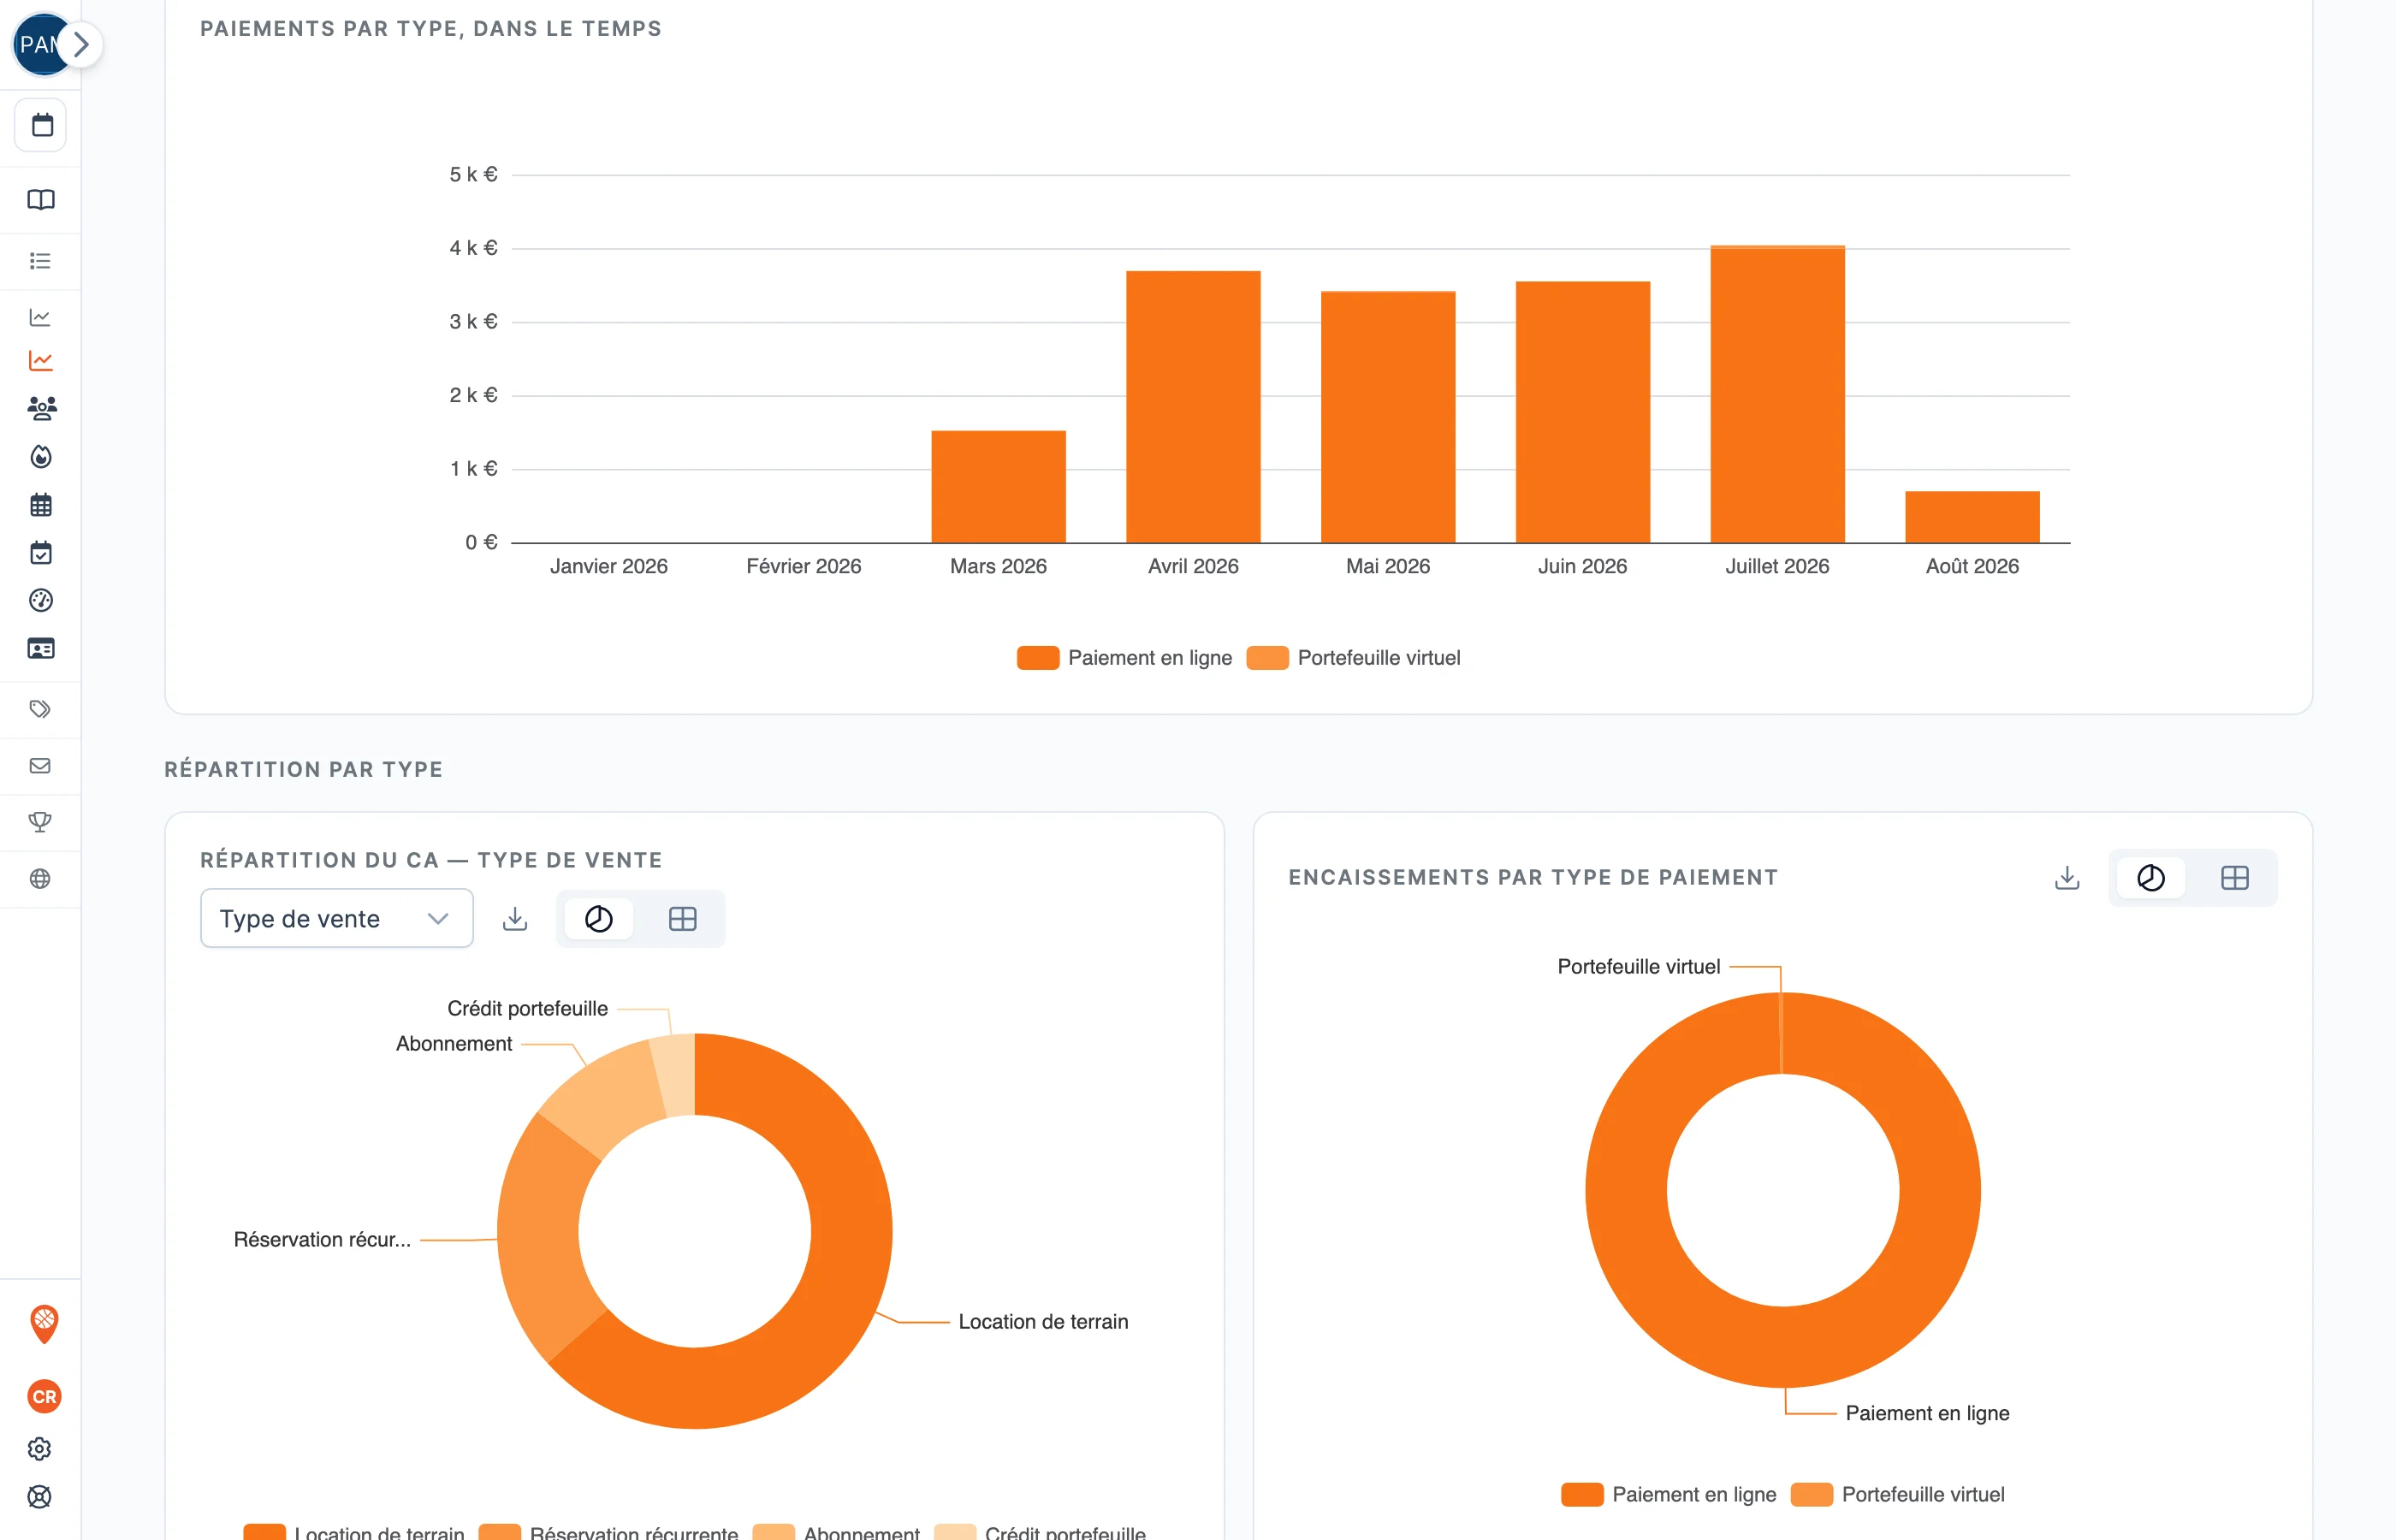The height and width of the screenshot is (1540, 2396).
Task: Click the 'Crédit portefeuille' pie label
Action: point(527,1008)
